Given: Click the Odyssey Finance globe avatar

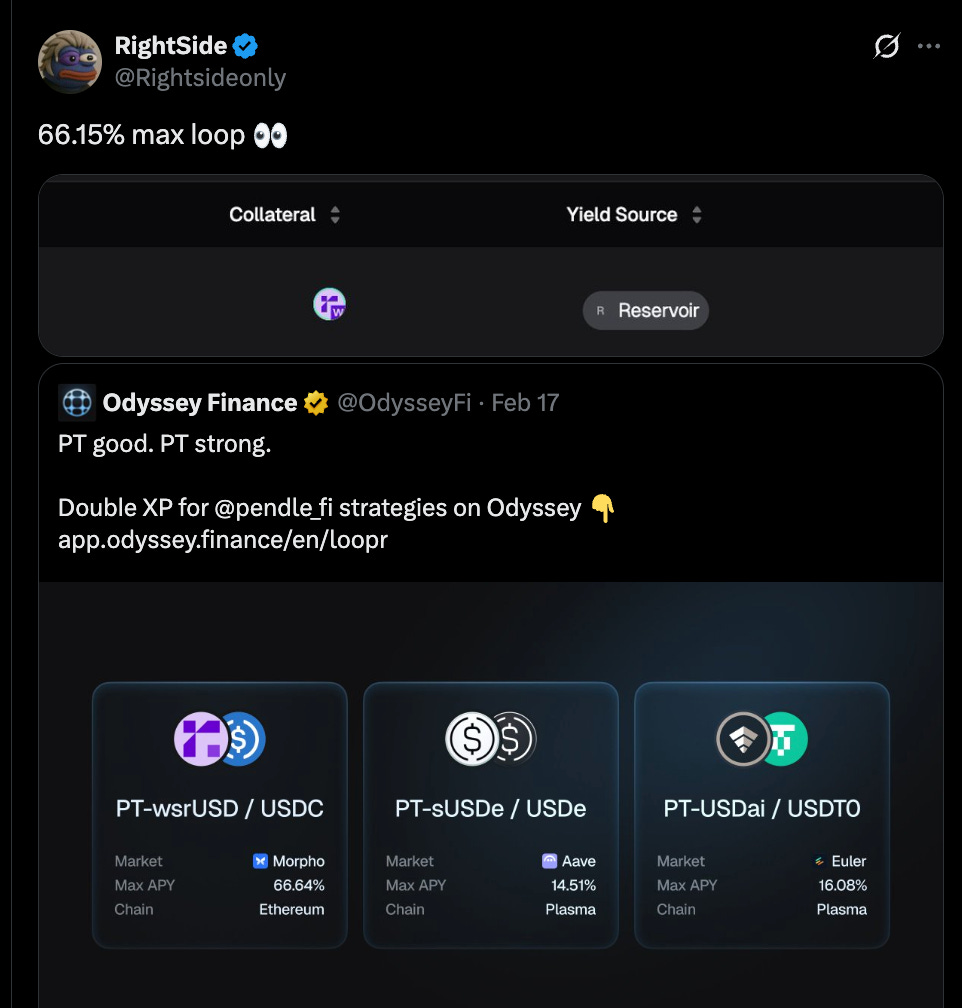Looking at the screenshot, I should (x=77, y=402).
